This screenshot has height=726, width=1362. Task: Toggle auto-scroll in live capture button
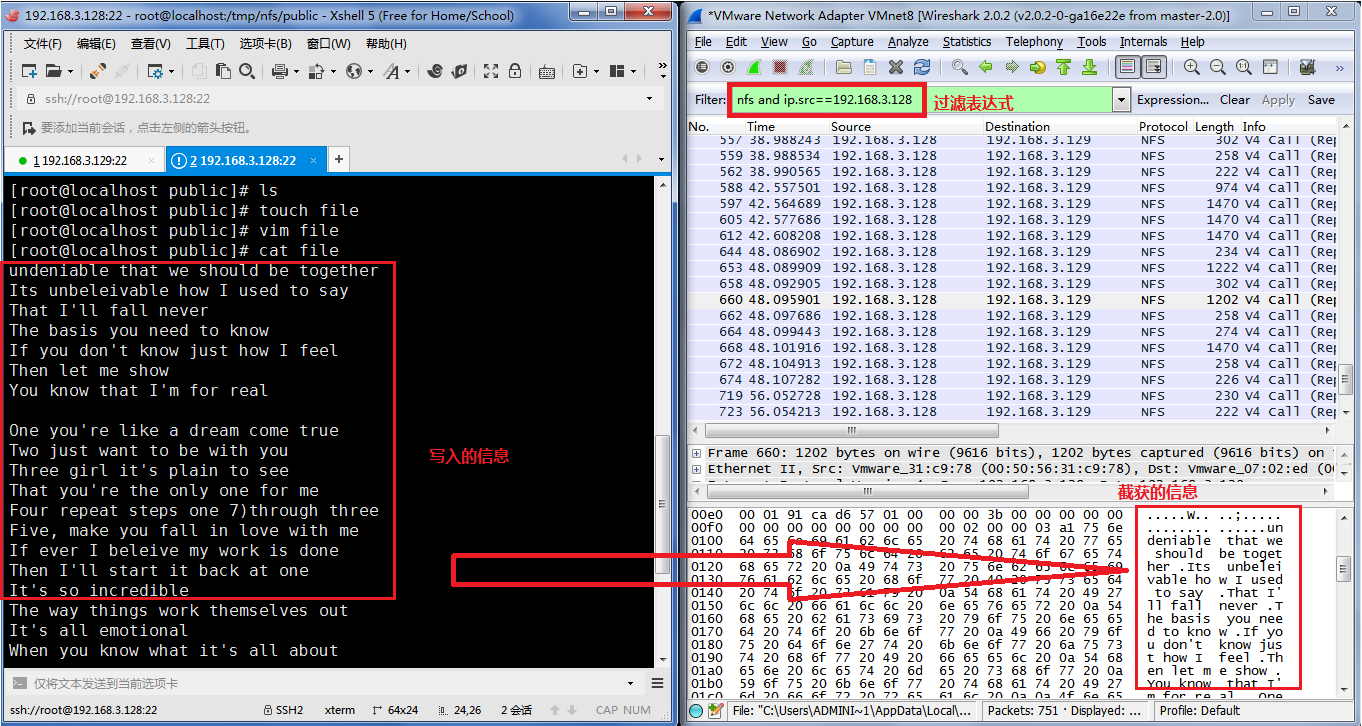[1154, 68]
